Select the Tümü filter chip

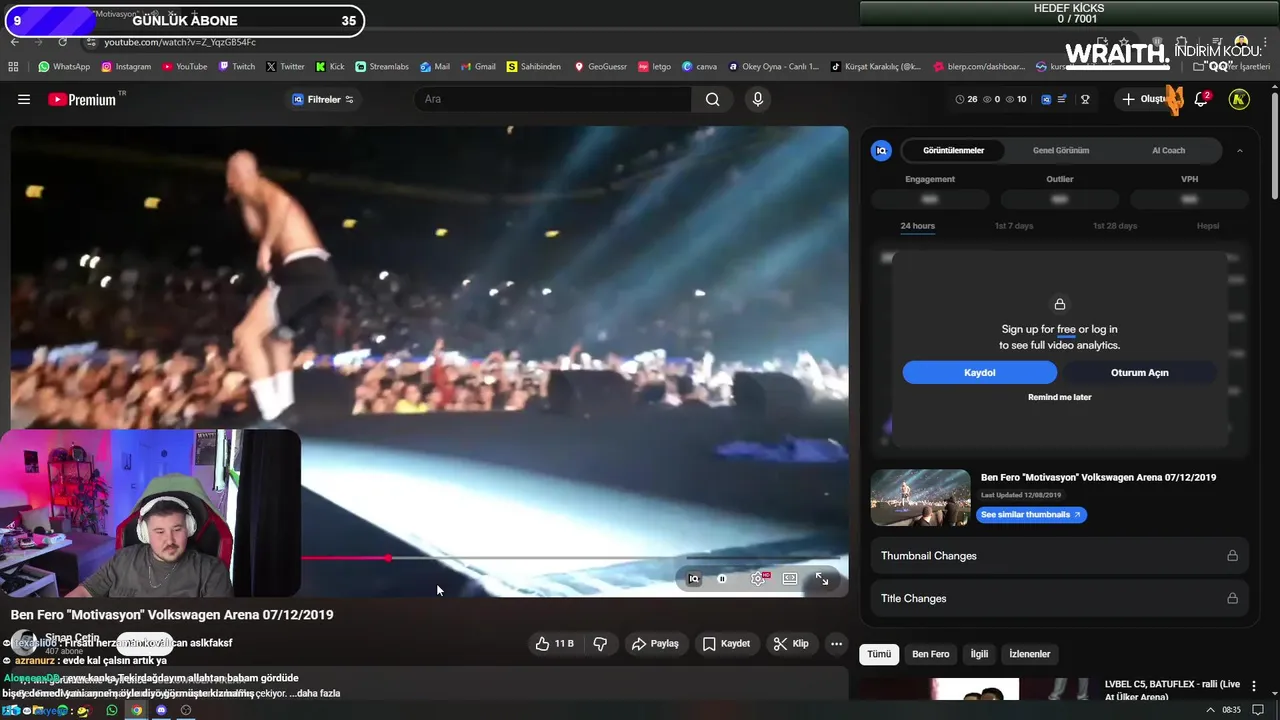(x=879, y=654)
